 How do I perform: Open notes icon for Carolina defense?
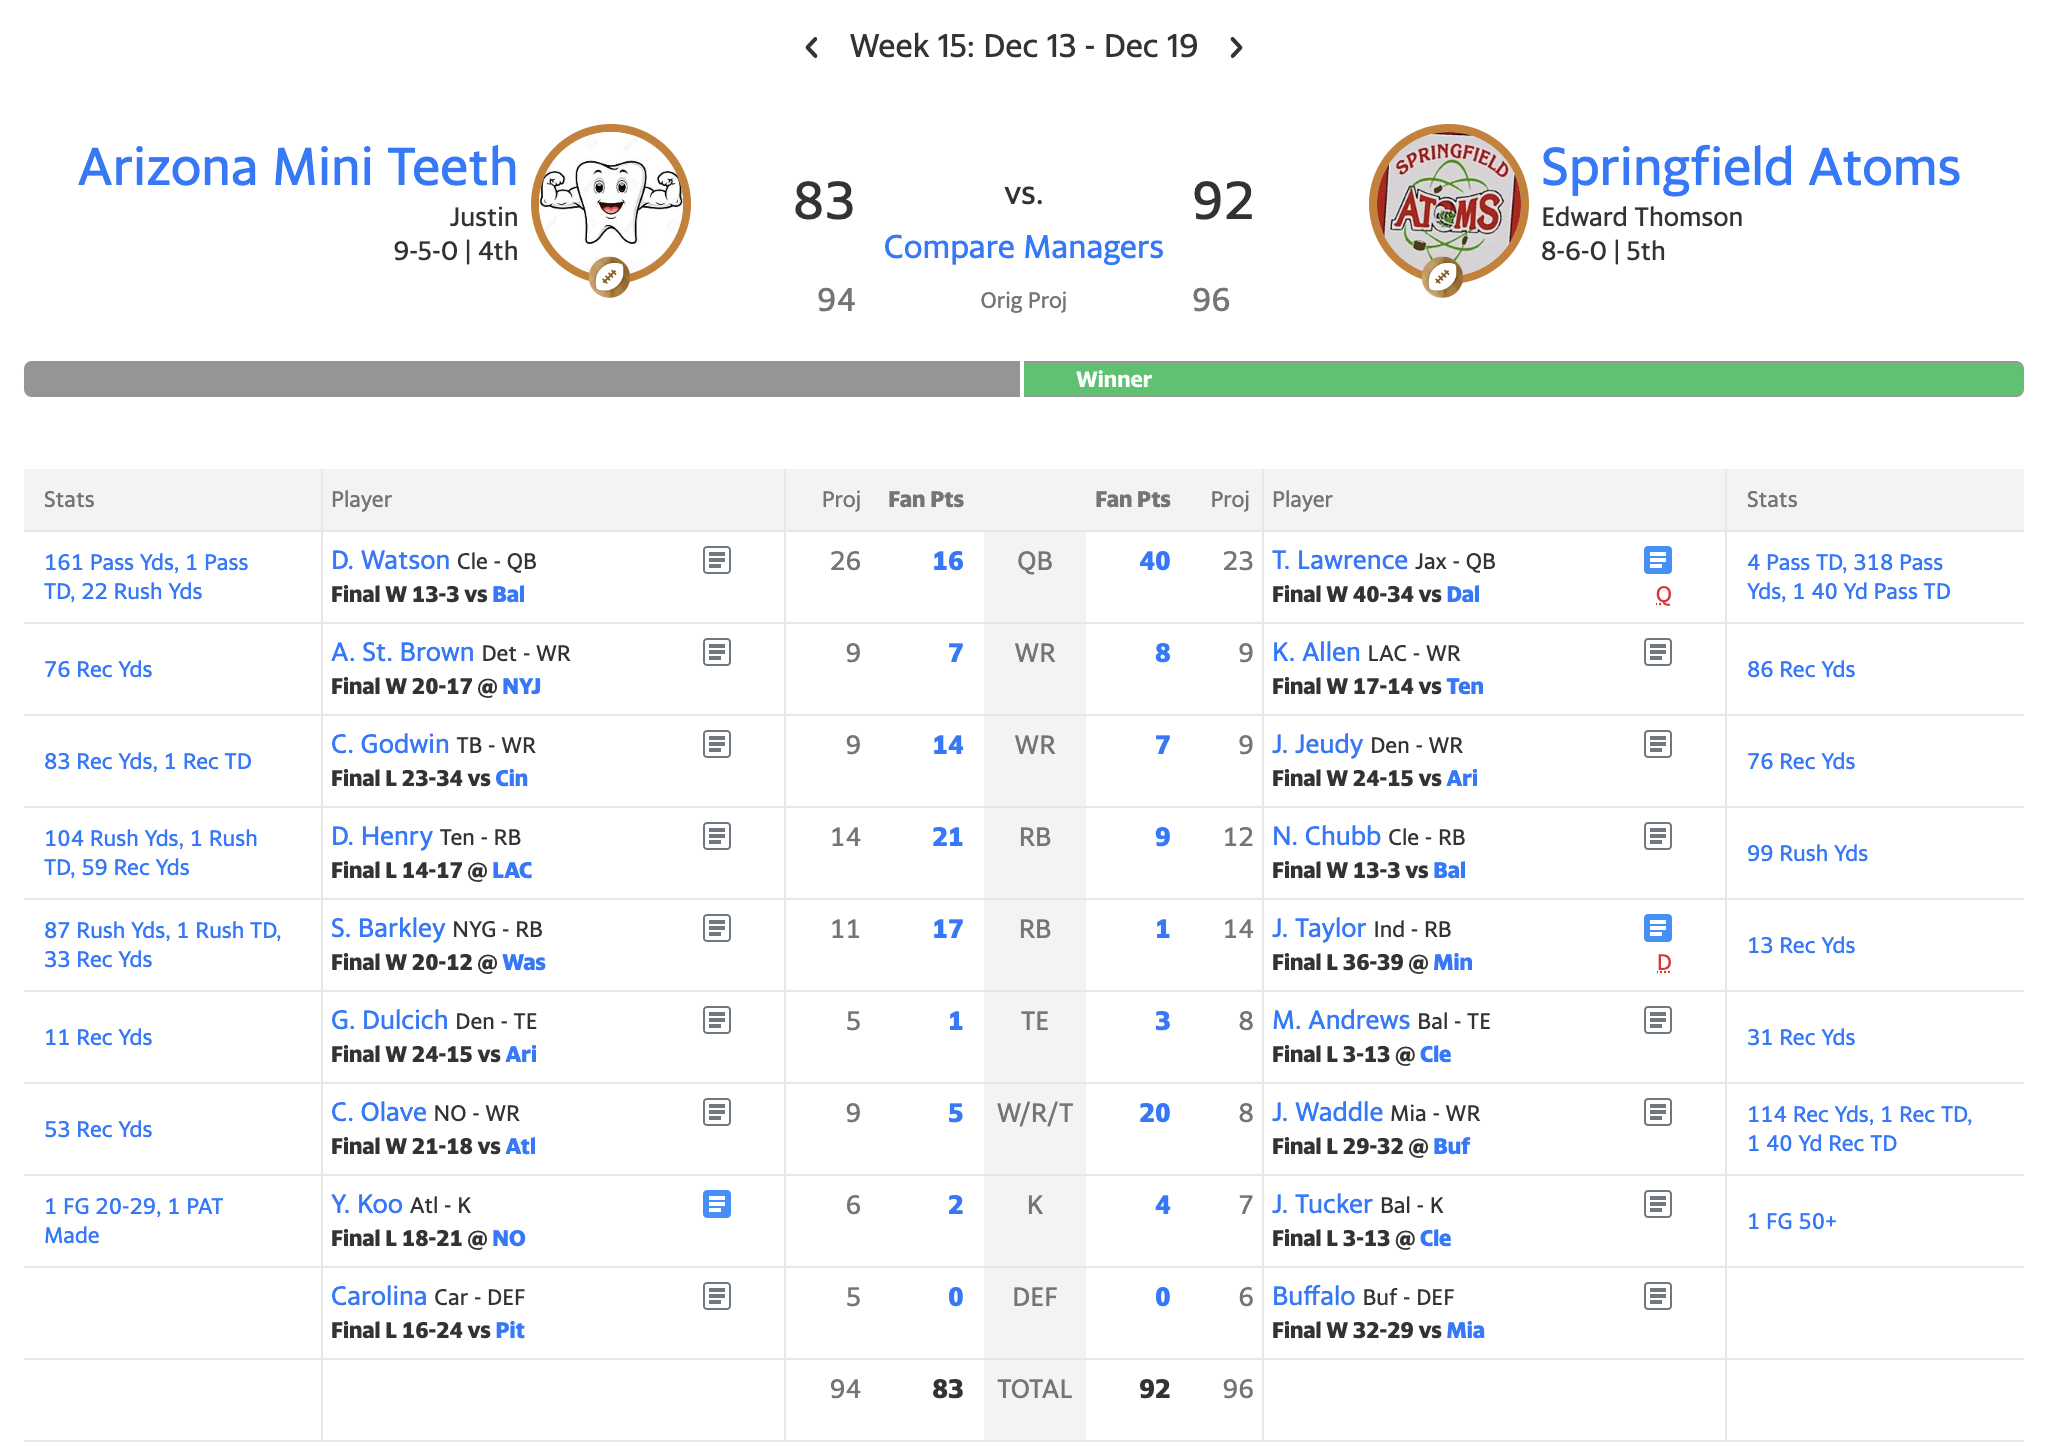pos(716,1296)
